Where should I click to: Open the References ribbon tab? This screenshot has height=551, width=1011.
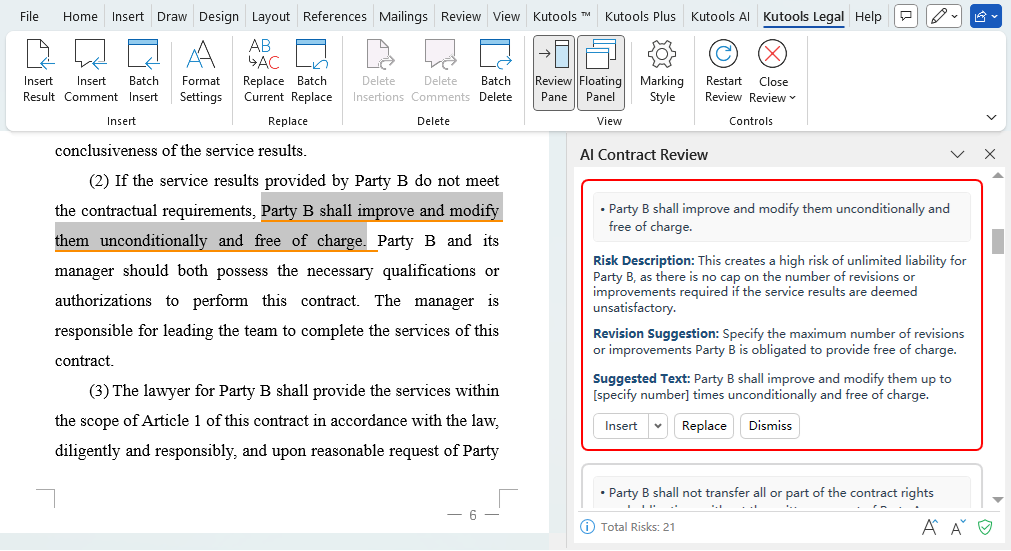(334, 17)
